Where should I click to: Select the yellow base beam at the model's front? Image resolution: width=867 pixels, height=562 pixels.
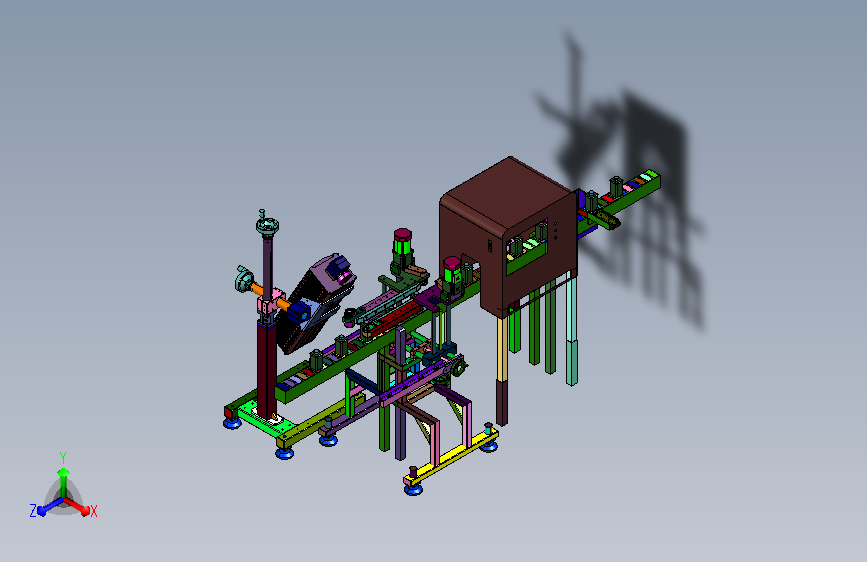click(452, 457)
